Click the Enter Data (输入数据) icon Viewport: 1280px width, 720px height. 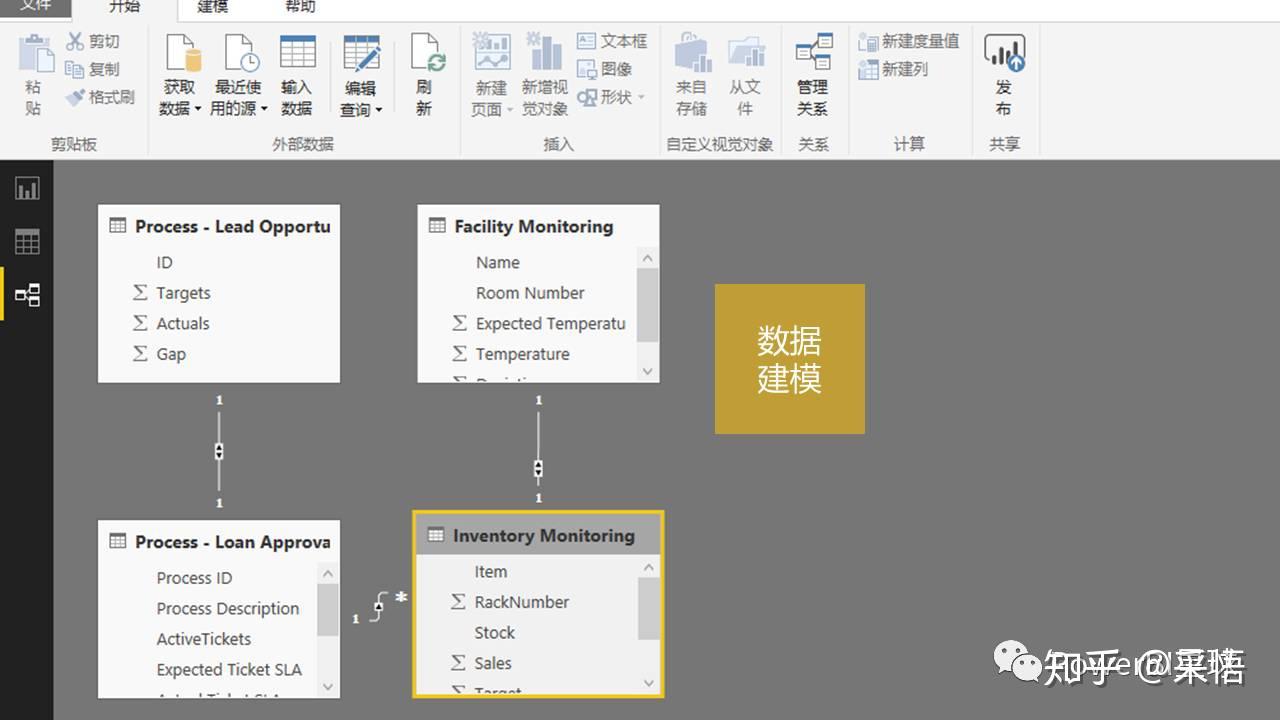[x=297, y=53]
